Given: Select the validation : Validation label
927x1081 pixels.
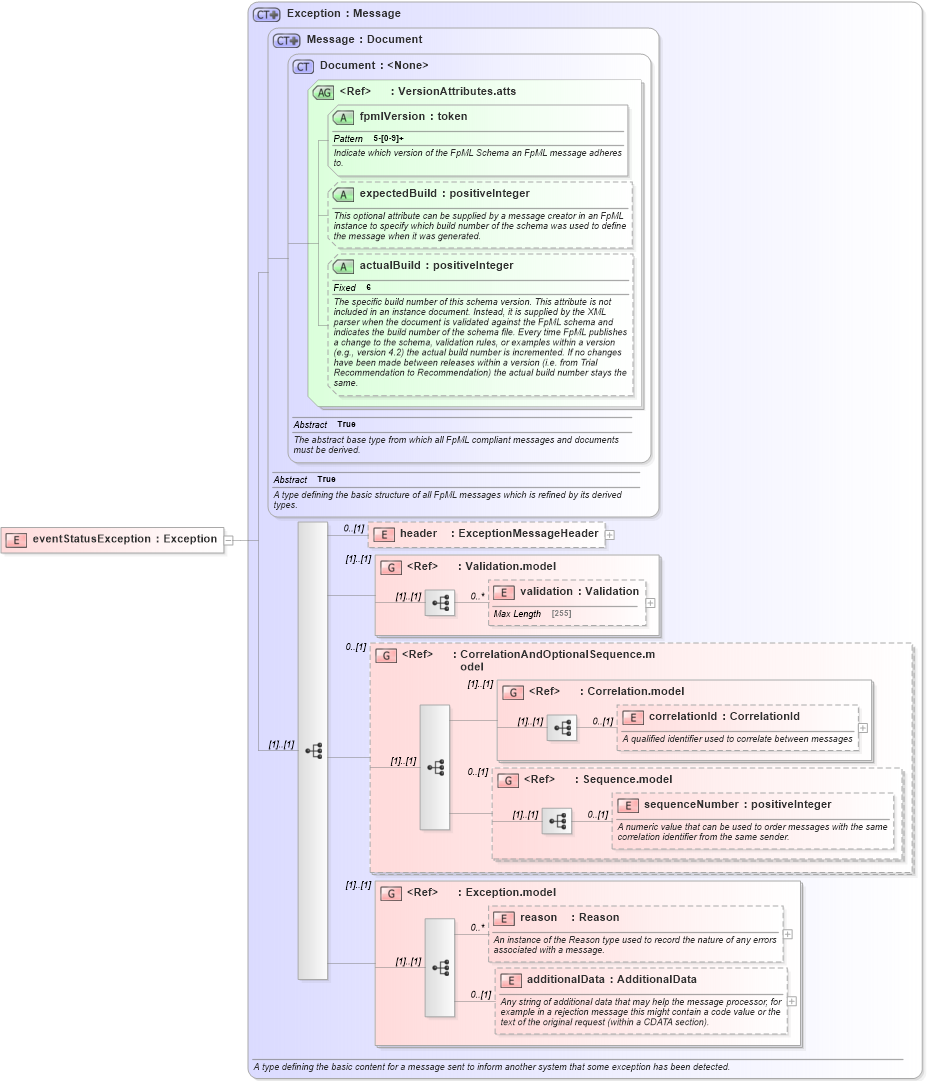Looking at the screenshot, I should click(x=580, y=592).
